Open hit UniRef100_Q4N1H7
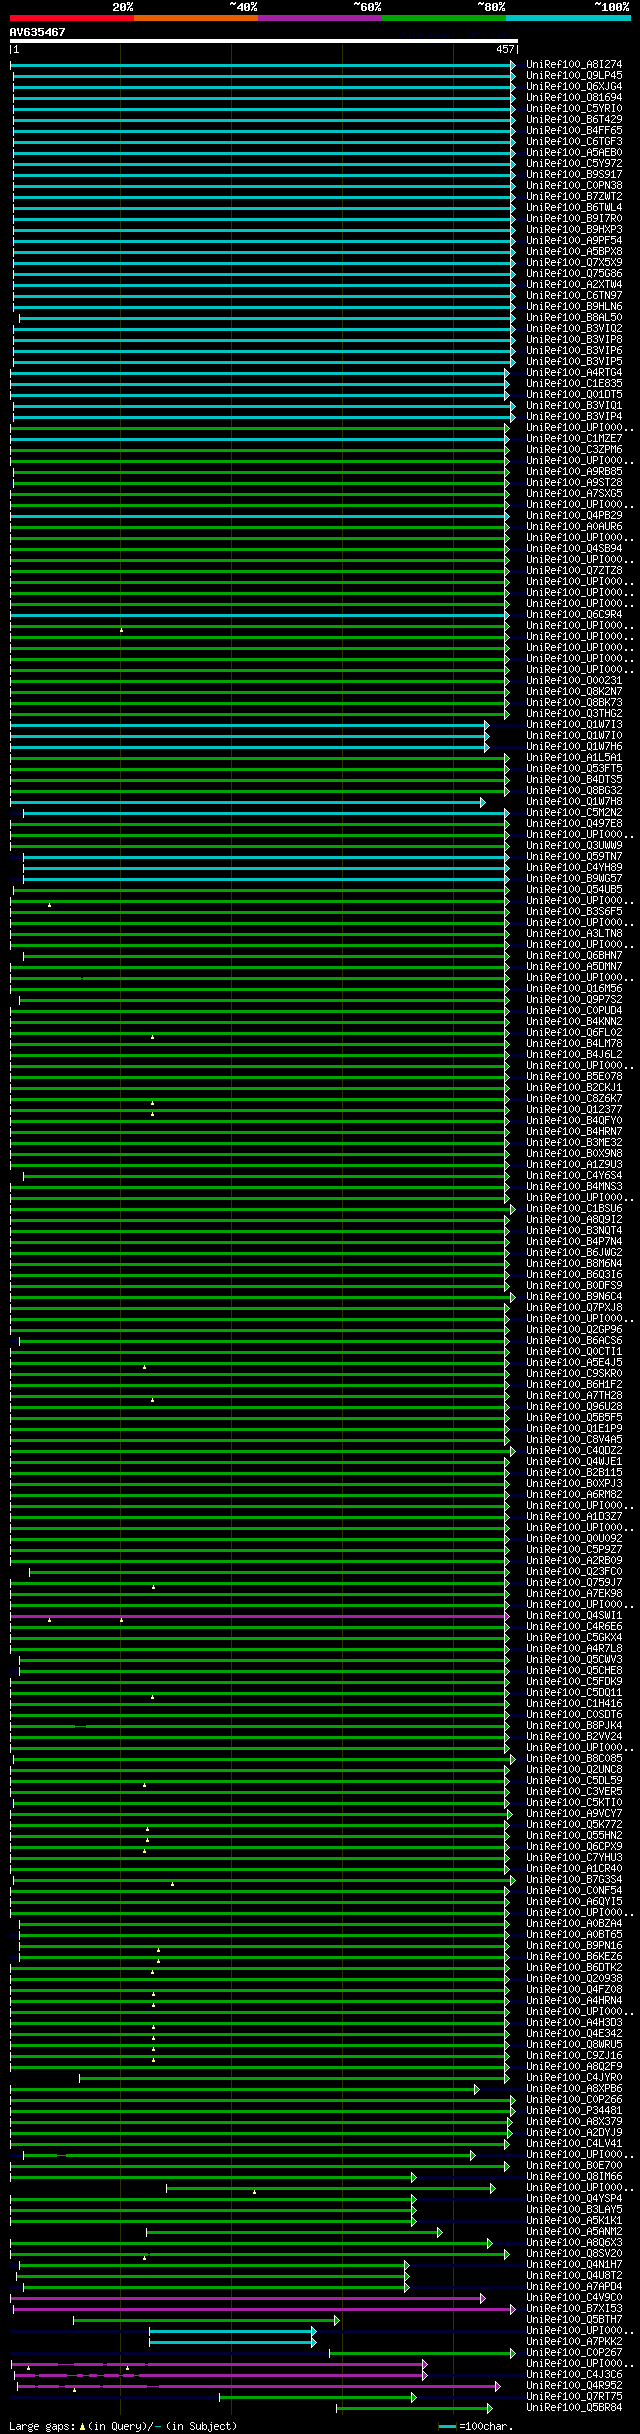The height and width of the screenshot is (2434, 640). (x=574, y=2264)
